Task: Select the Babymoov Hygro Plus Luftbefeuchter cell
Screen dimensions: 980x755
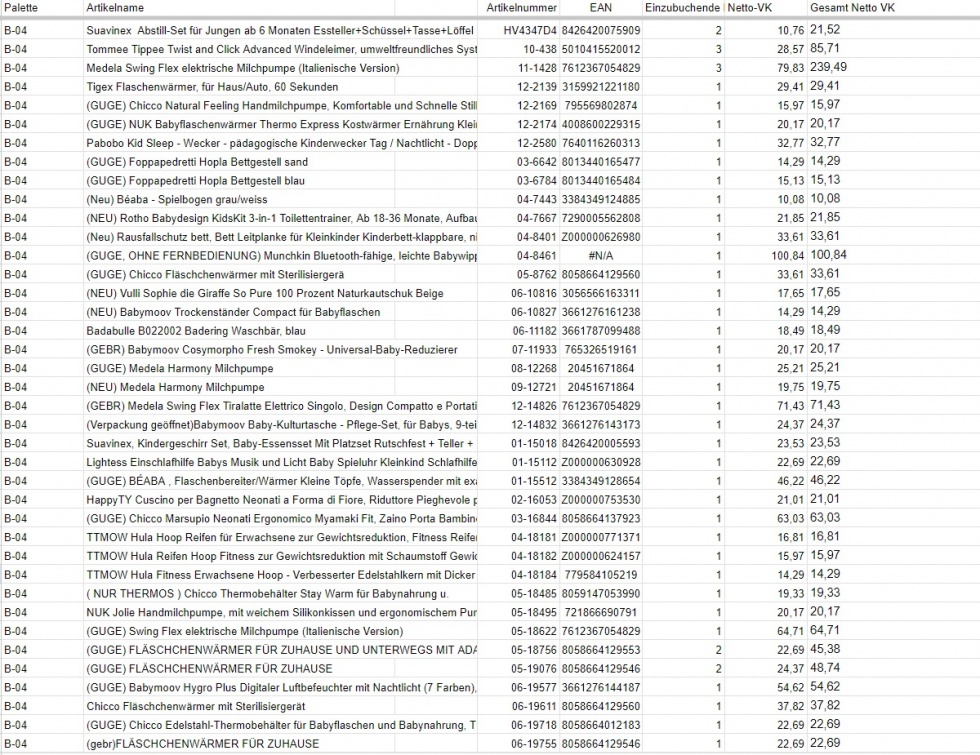Action: coord(281,688)
